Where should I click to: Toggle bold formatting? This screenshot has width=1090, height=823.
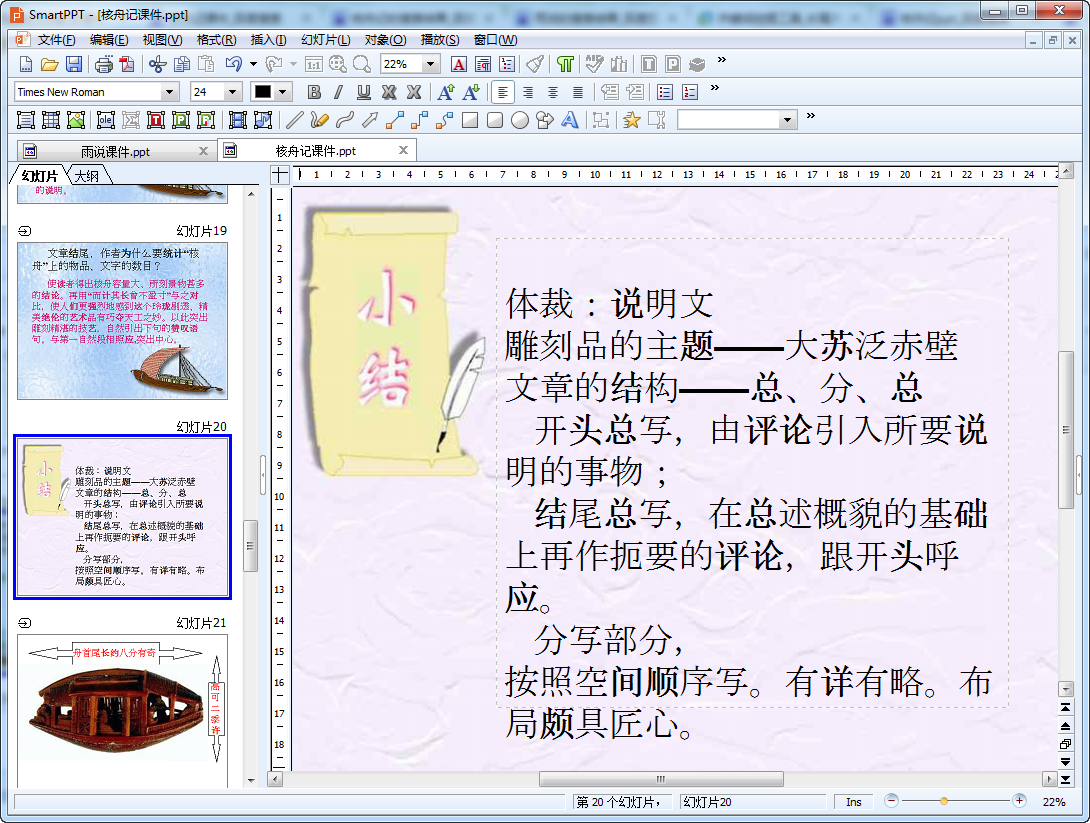pyautogui.click(x=314, y=92)
